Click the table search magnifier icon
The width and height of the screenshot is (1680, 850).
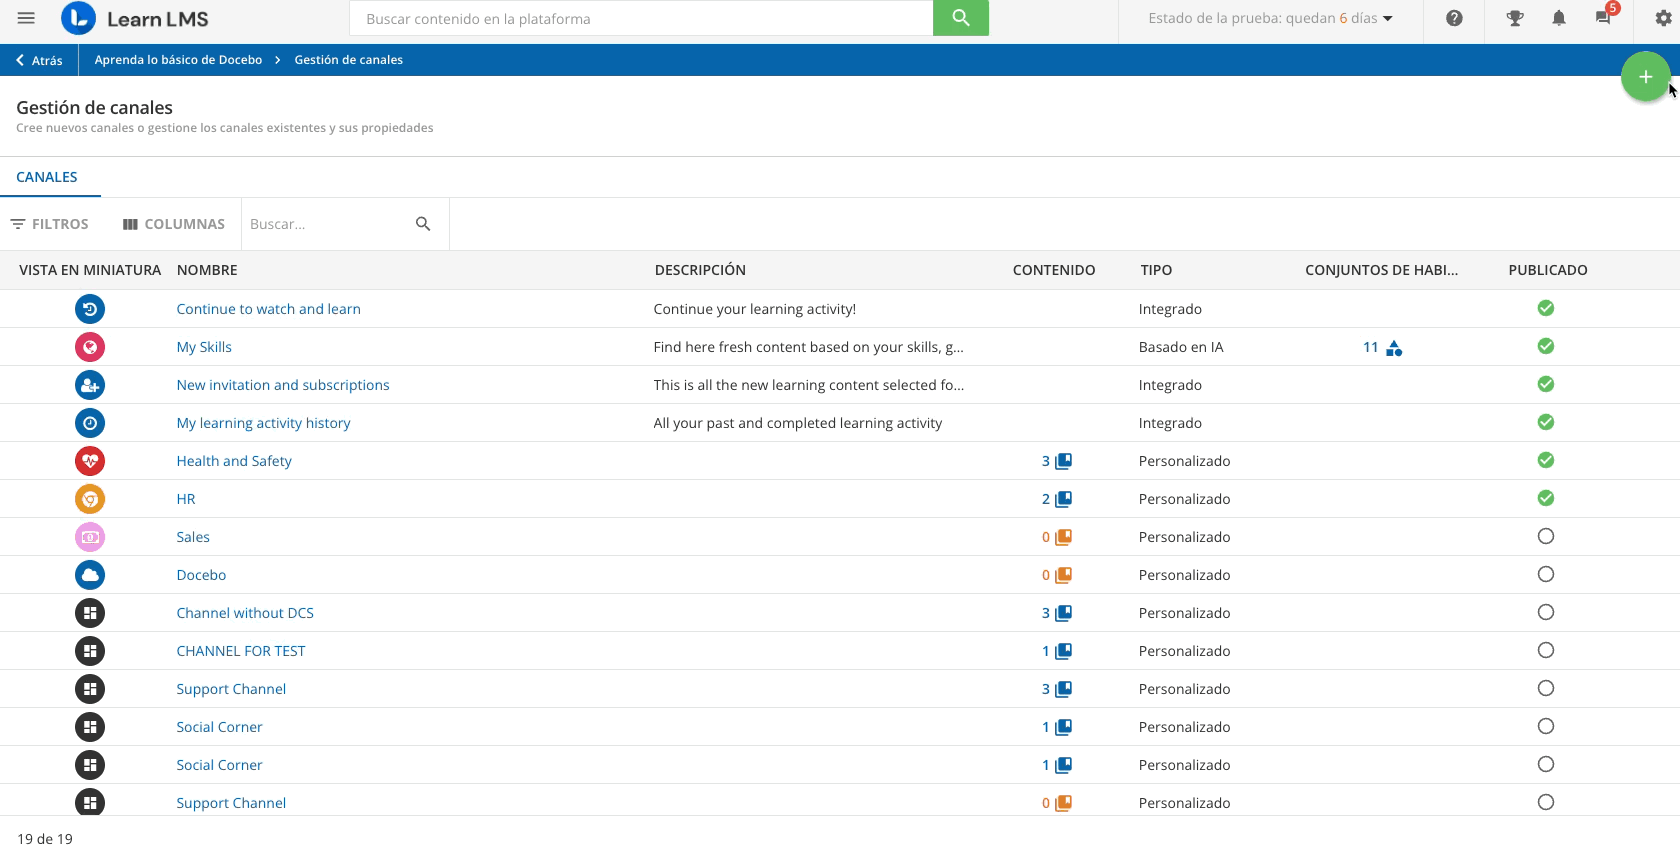point(423,224)
